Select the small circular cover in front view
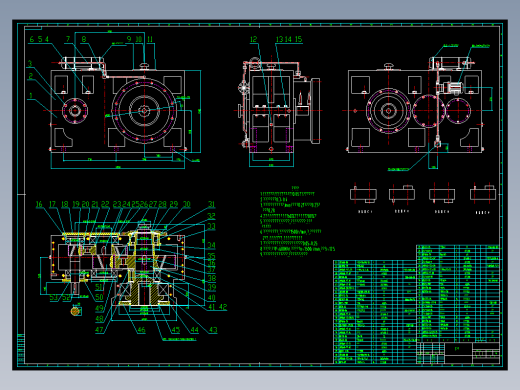 click(75, 111)
